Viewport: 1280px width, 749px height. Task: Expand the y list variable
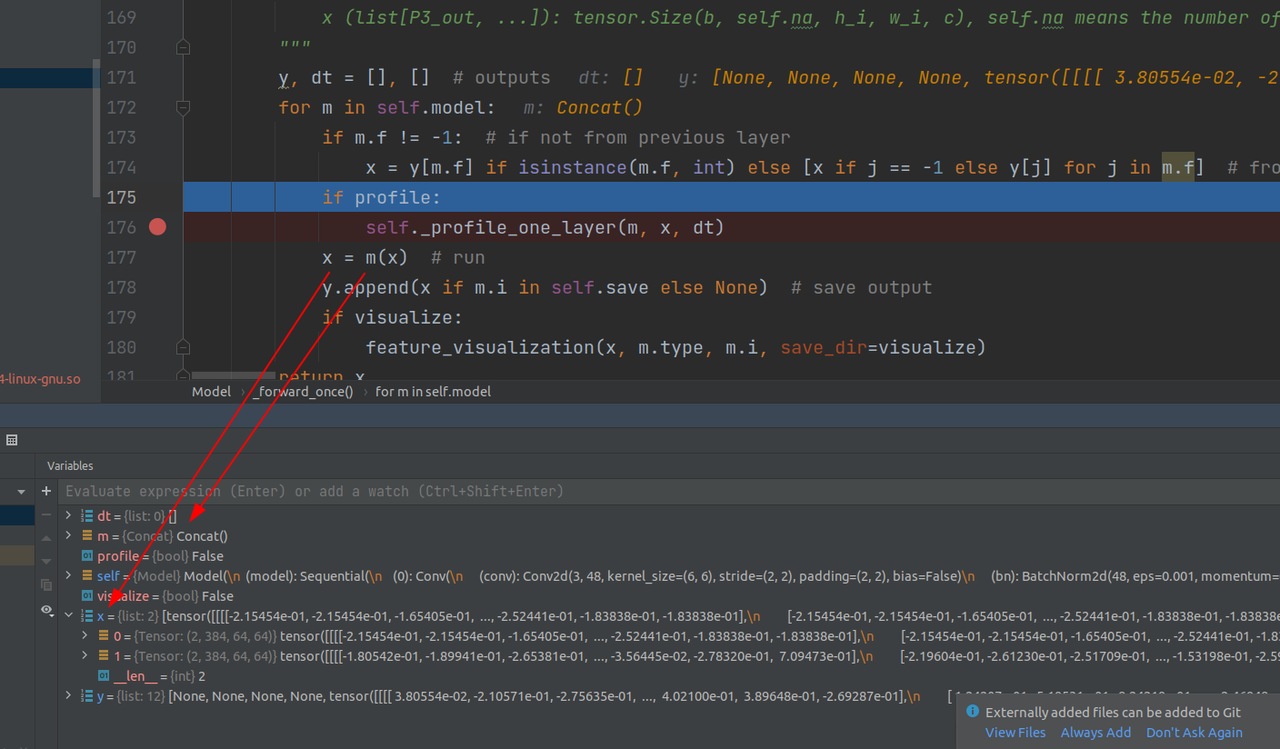pyautogui.click(x=68, y=696)
